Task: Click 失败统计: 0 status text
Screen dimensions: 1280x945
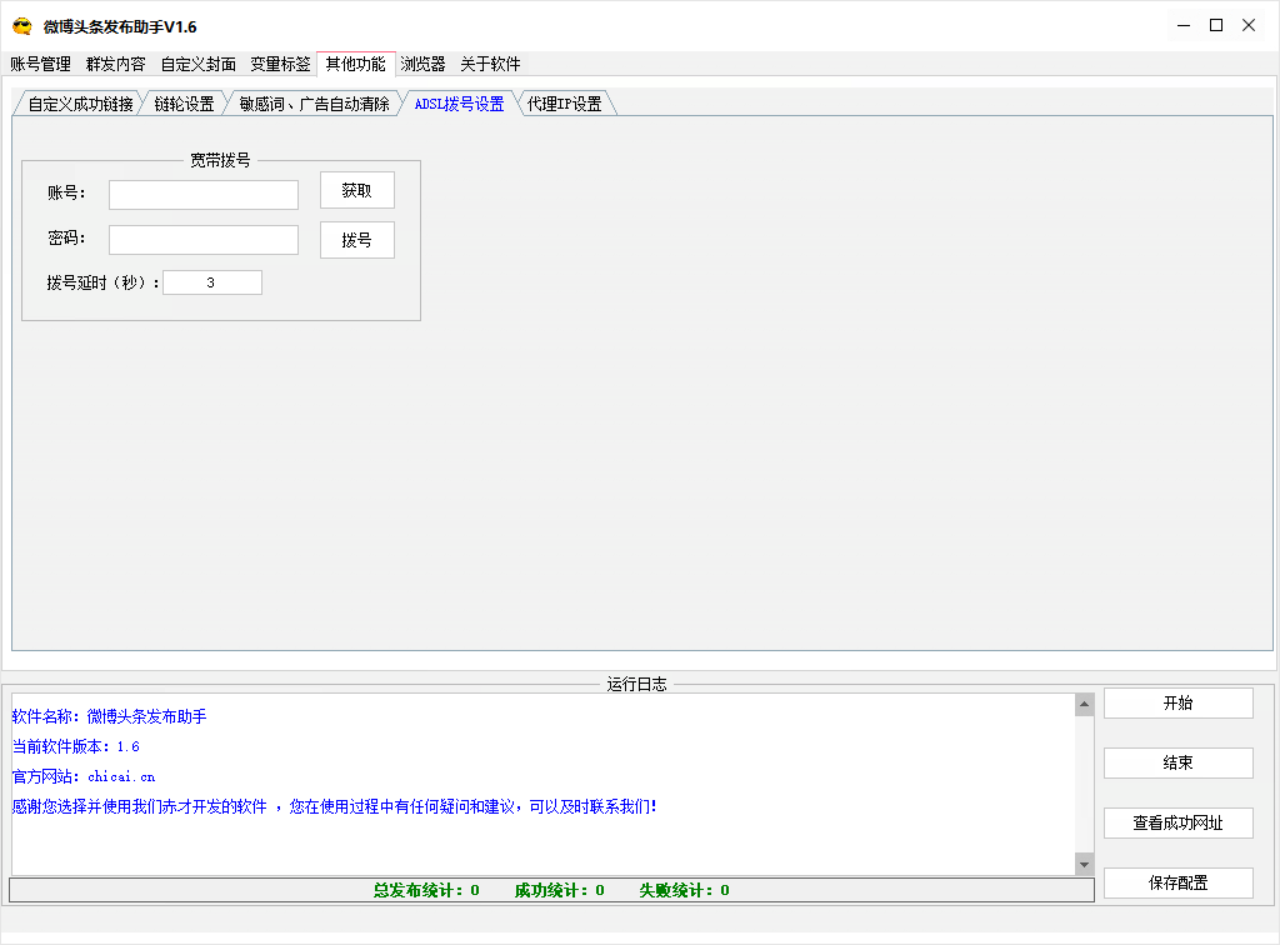Action: click(685, 890)
